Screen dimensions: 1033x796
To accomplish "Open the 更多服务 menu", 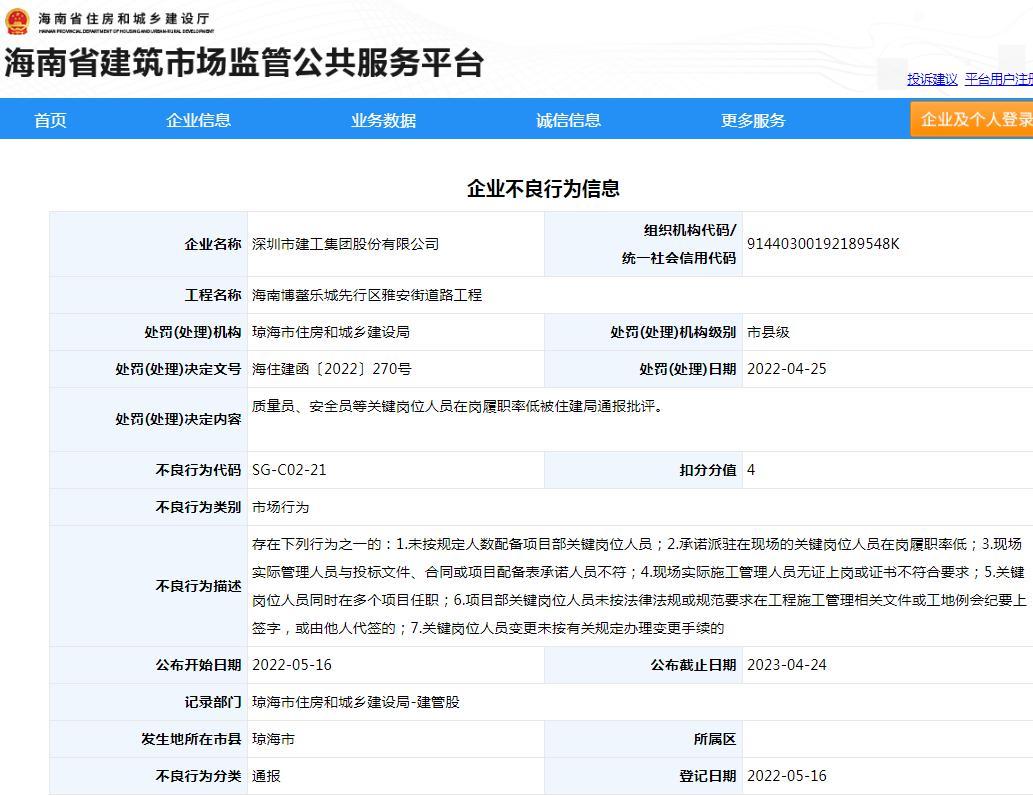I will 753,120.
